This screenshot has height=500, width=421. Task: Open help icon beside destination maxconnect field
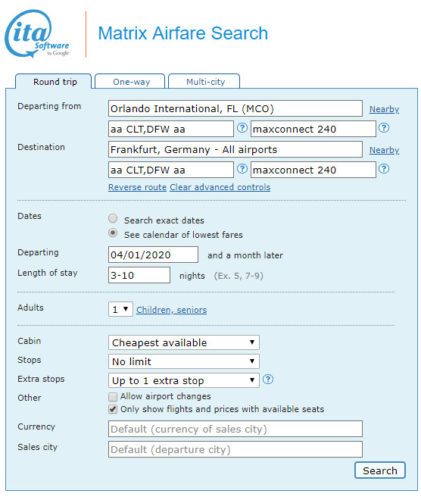[x=384, y=169]
